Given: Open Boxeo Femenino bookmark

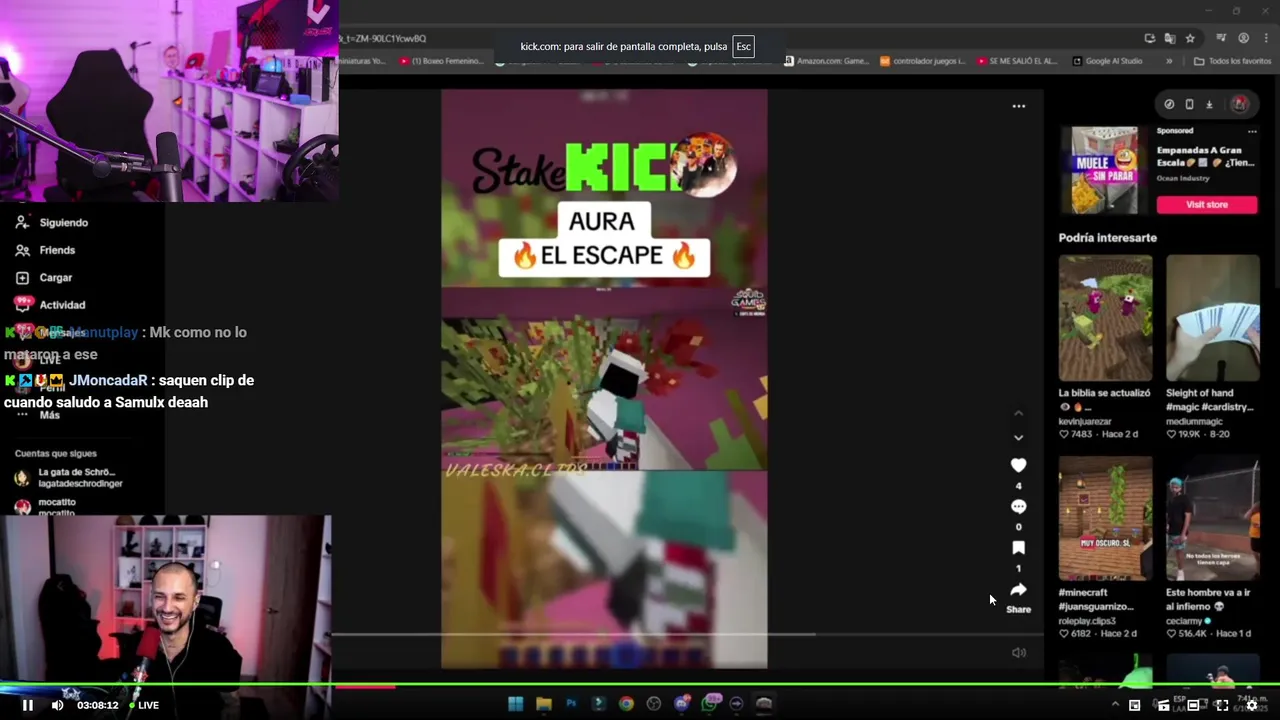Looking at the screenshot, I should click(x=443, y=61).
